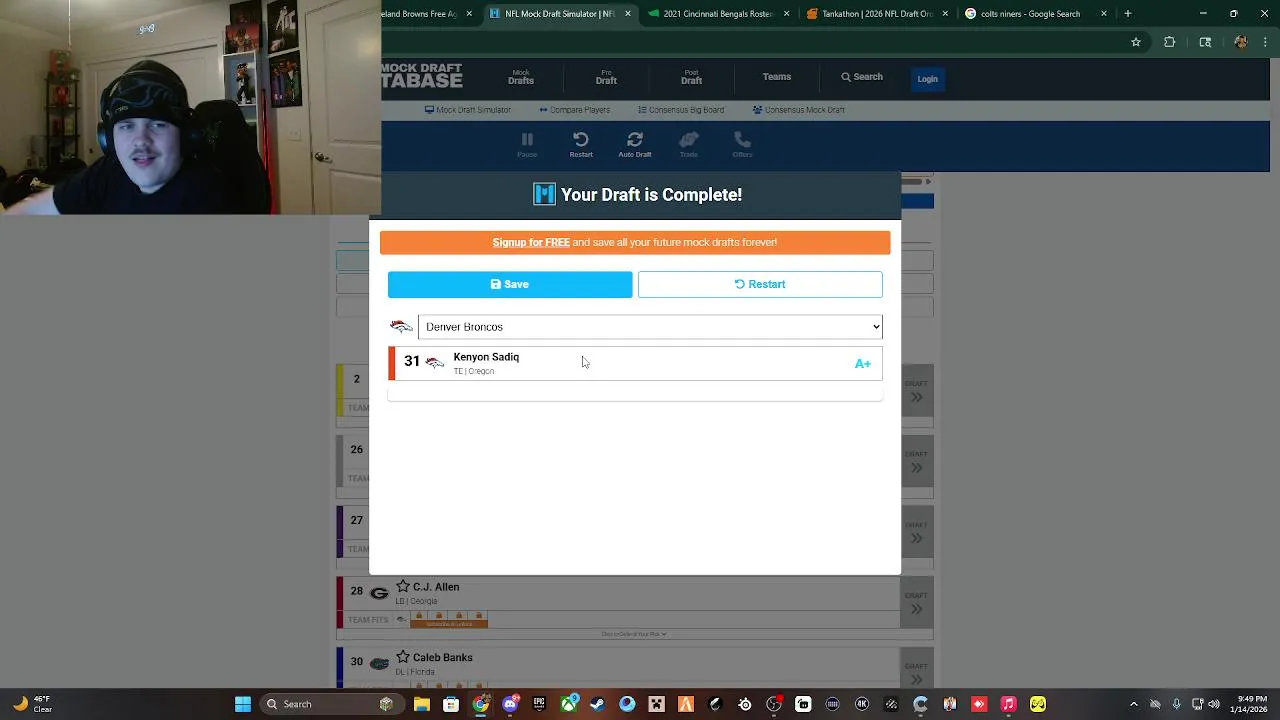
Task: Open Apple Music from taskbar
Action: click(x=1009, y=704)
